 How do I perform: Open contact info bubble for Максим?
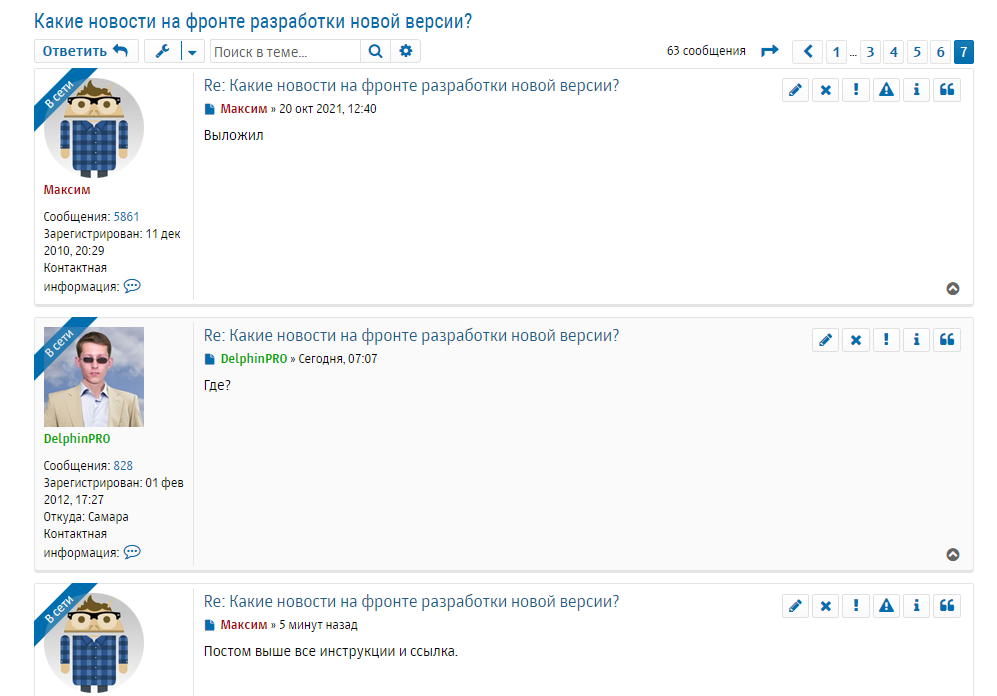click(132, 286)
